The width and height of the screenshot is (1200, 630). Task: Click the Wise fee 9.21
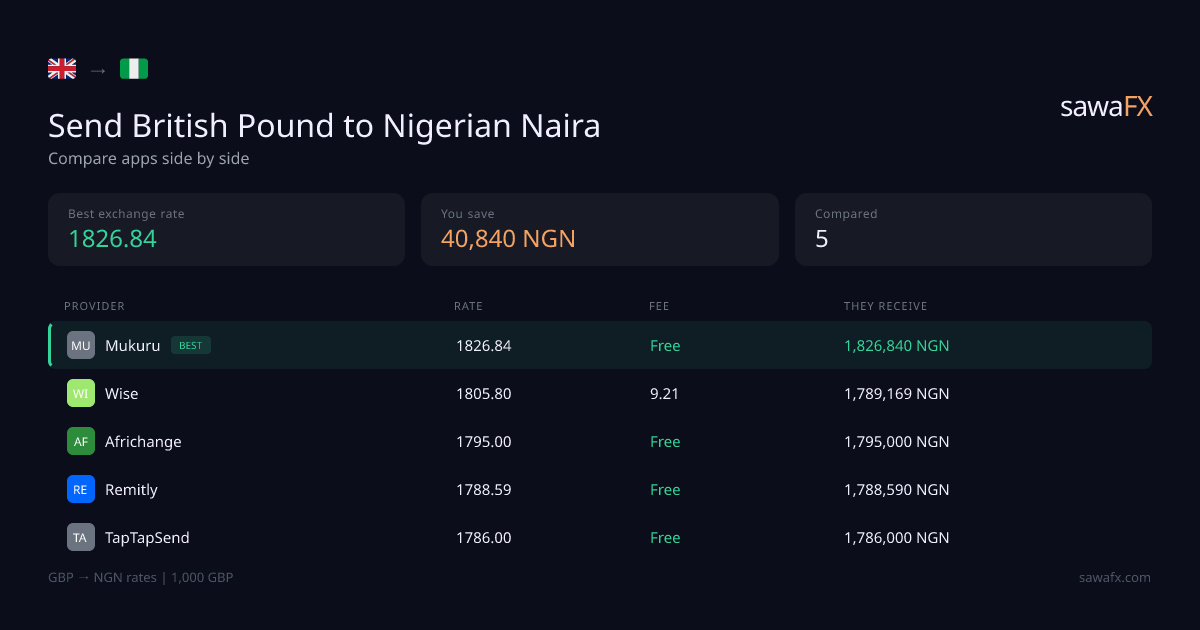pyautogui.click(x=664, y=393)
